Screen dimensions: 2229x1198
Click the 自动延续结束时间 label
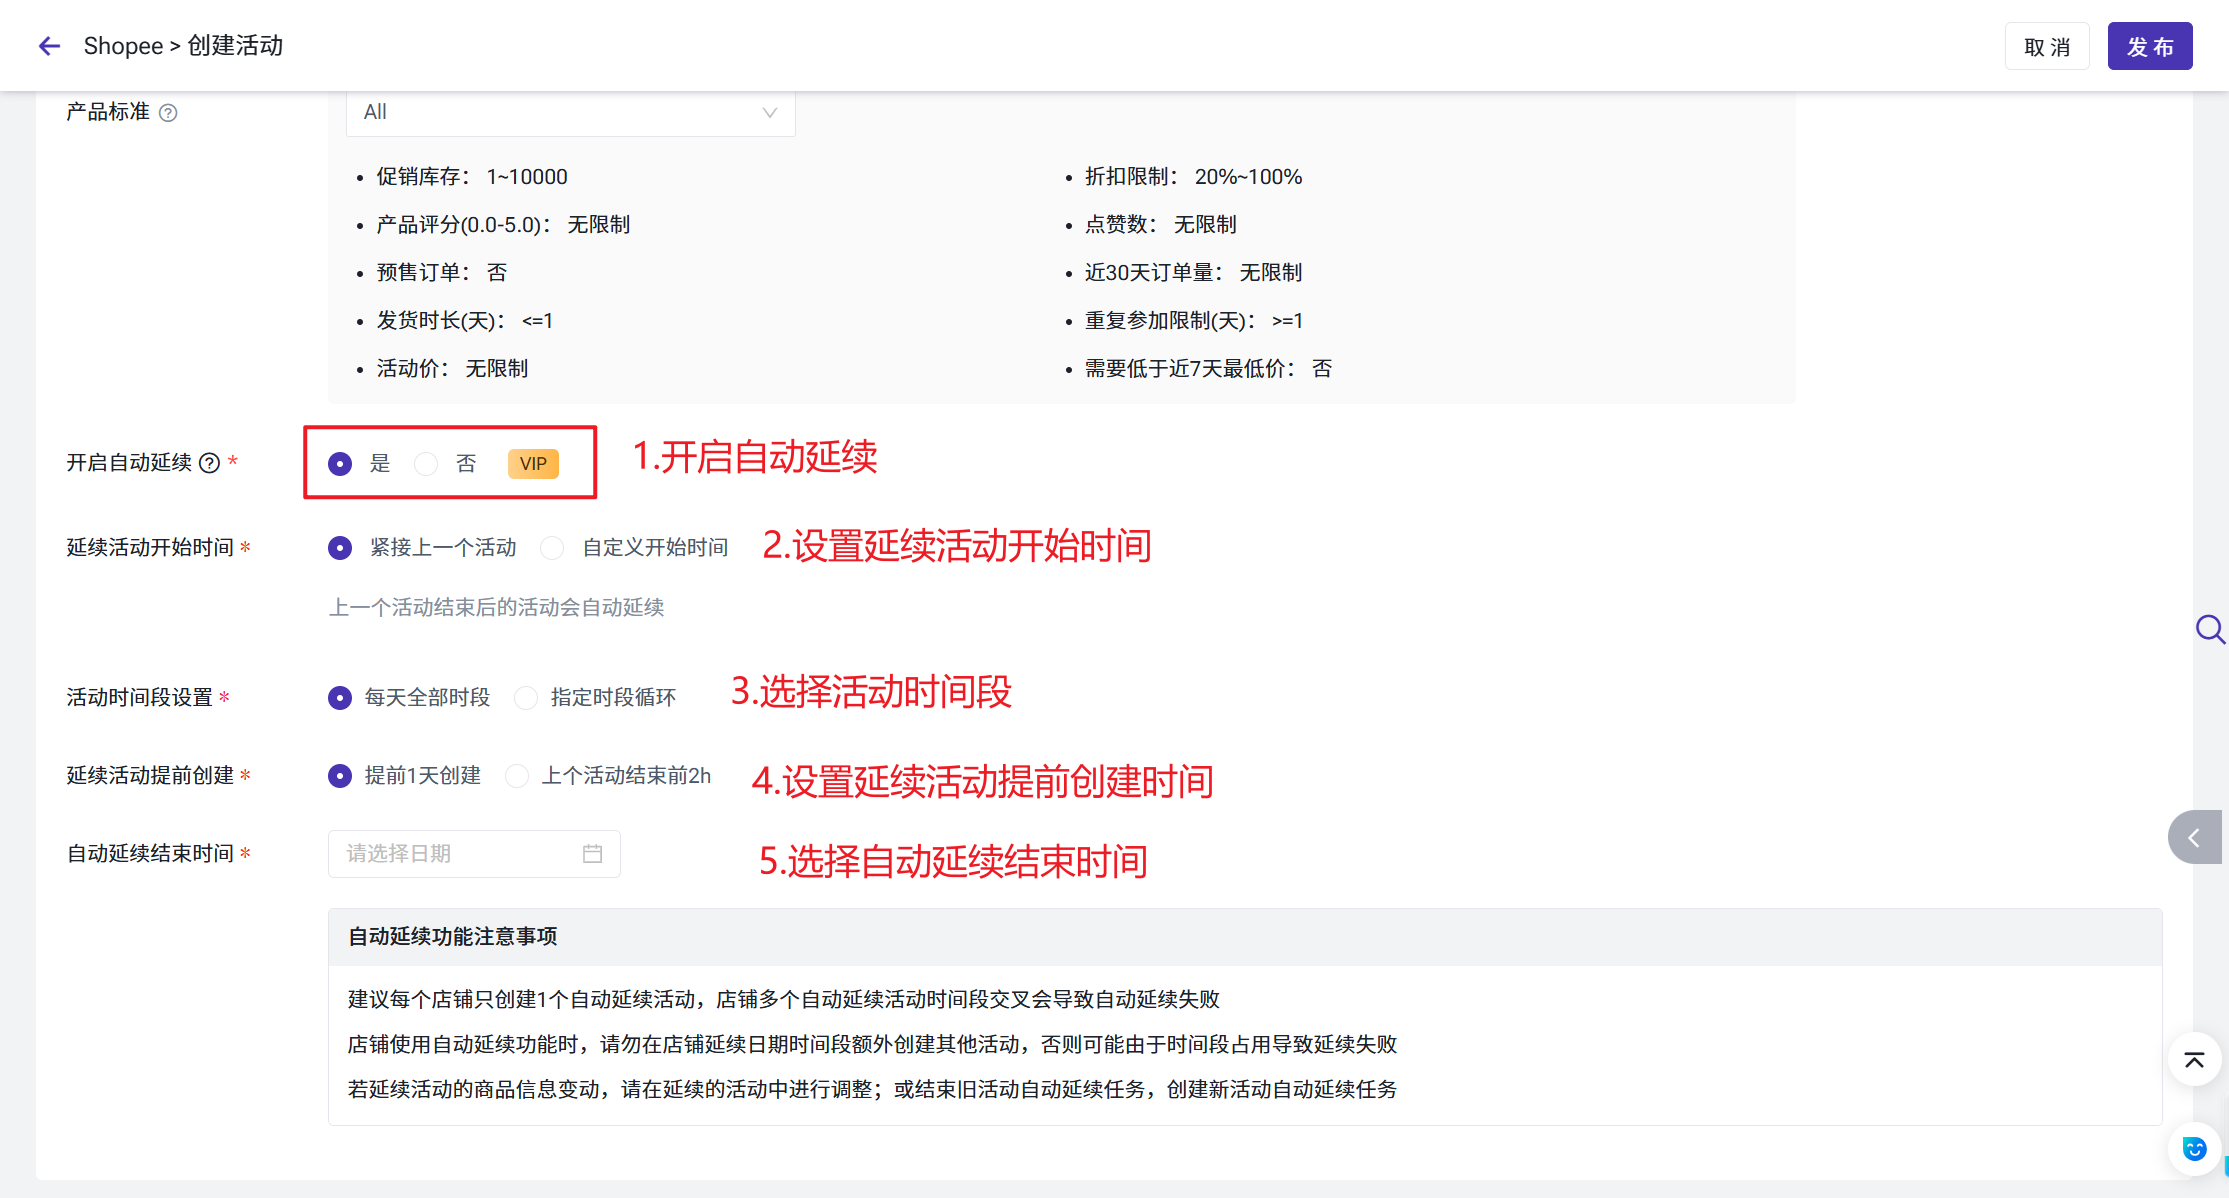pos(150,854)
